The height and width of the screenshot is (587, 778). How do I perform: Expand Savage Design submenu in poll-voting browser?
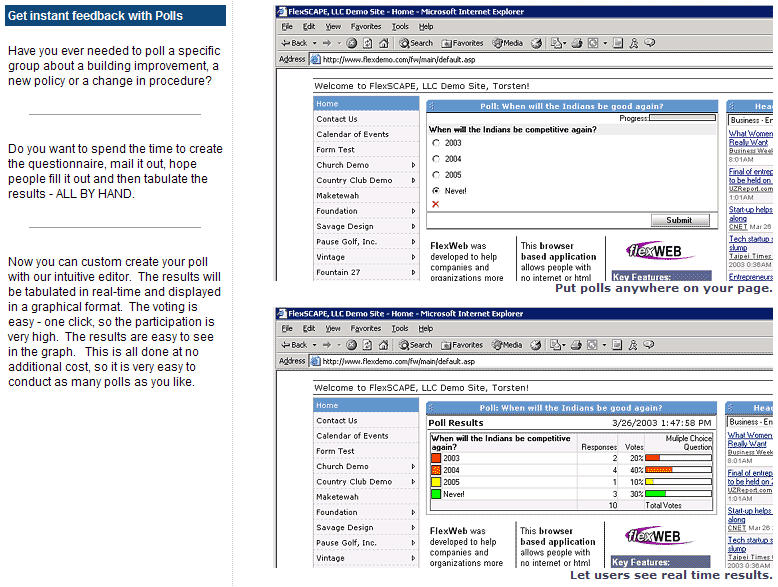(x=413, y=226)
